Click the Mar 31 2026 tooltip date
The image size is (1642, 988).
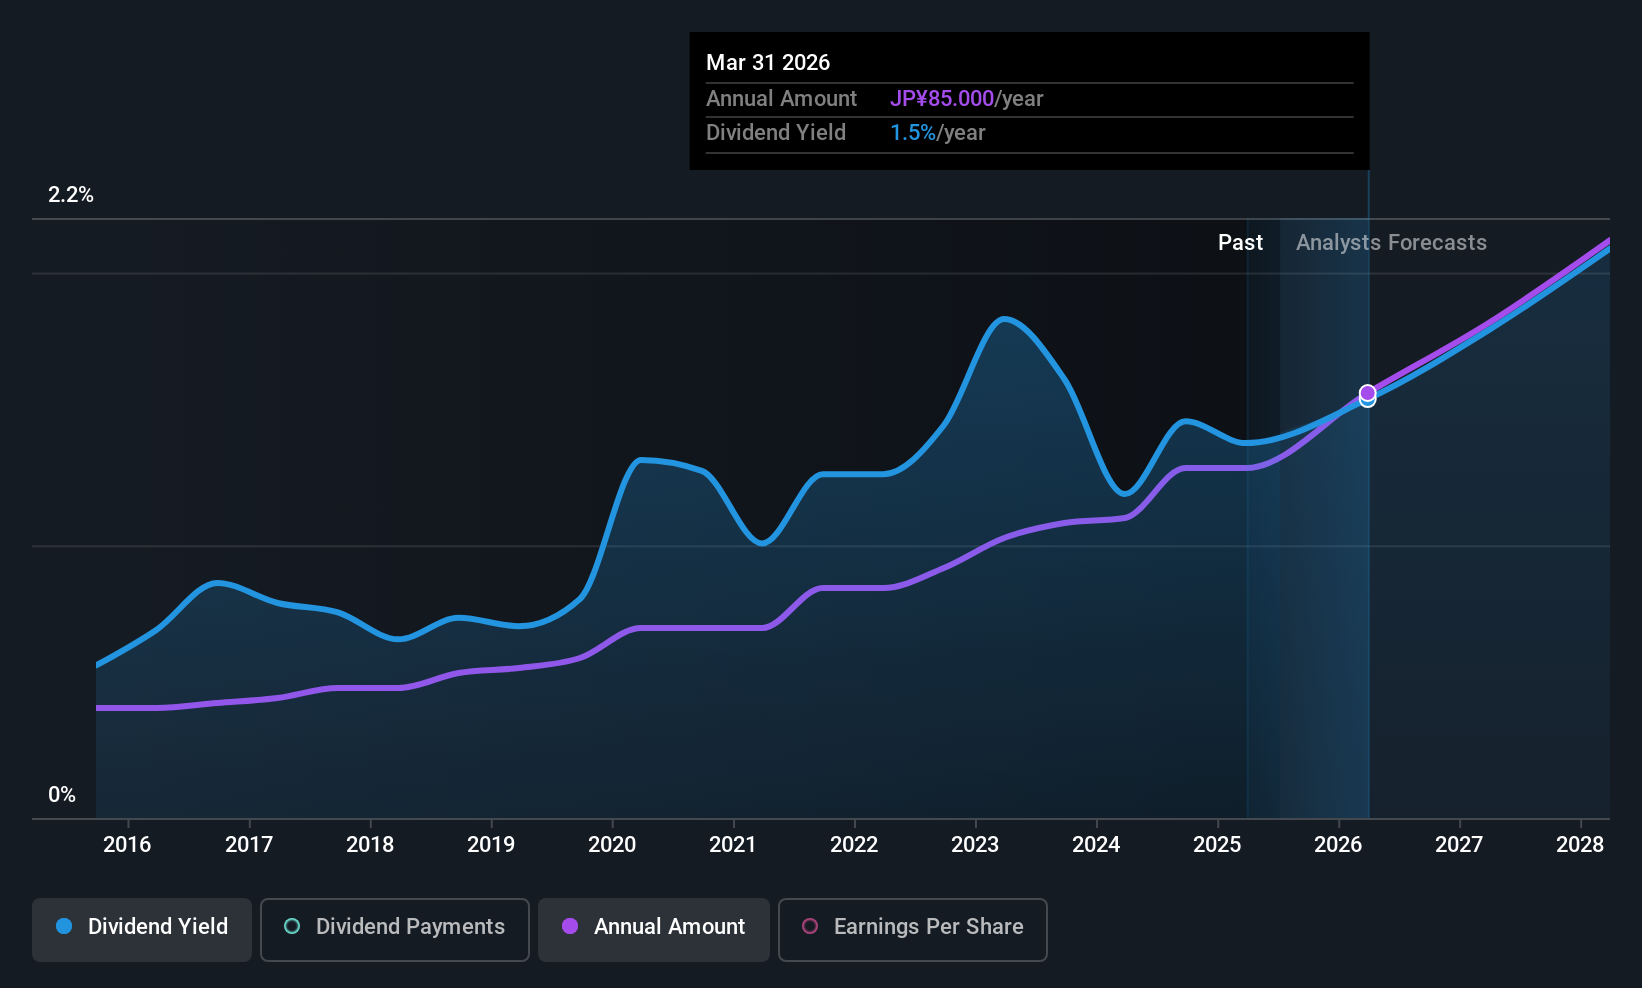click(768, 62)
